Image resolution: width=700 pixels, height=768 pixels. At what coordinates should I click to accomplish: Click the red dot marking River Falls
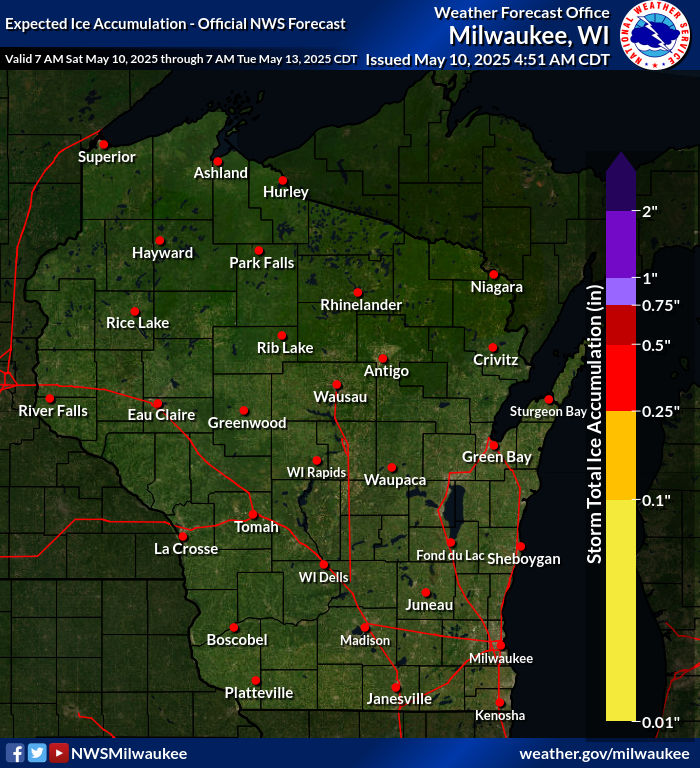point(50,399)
